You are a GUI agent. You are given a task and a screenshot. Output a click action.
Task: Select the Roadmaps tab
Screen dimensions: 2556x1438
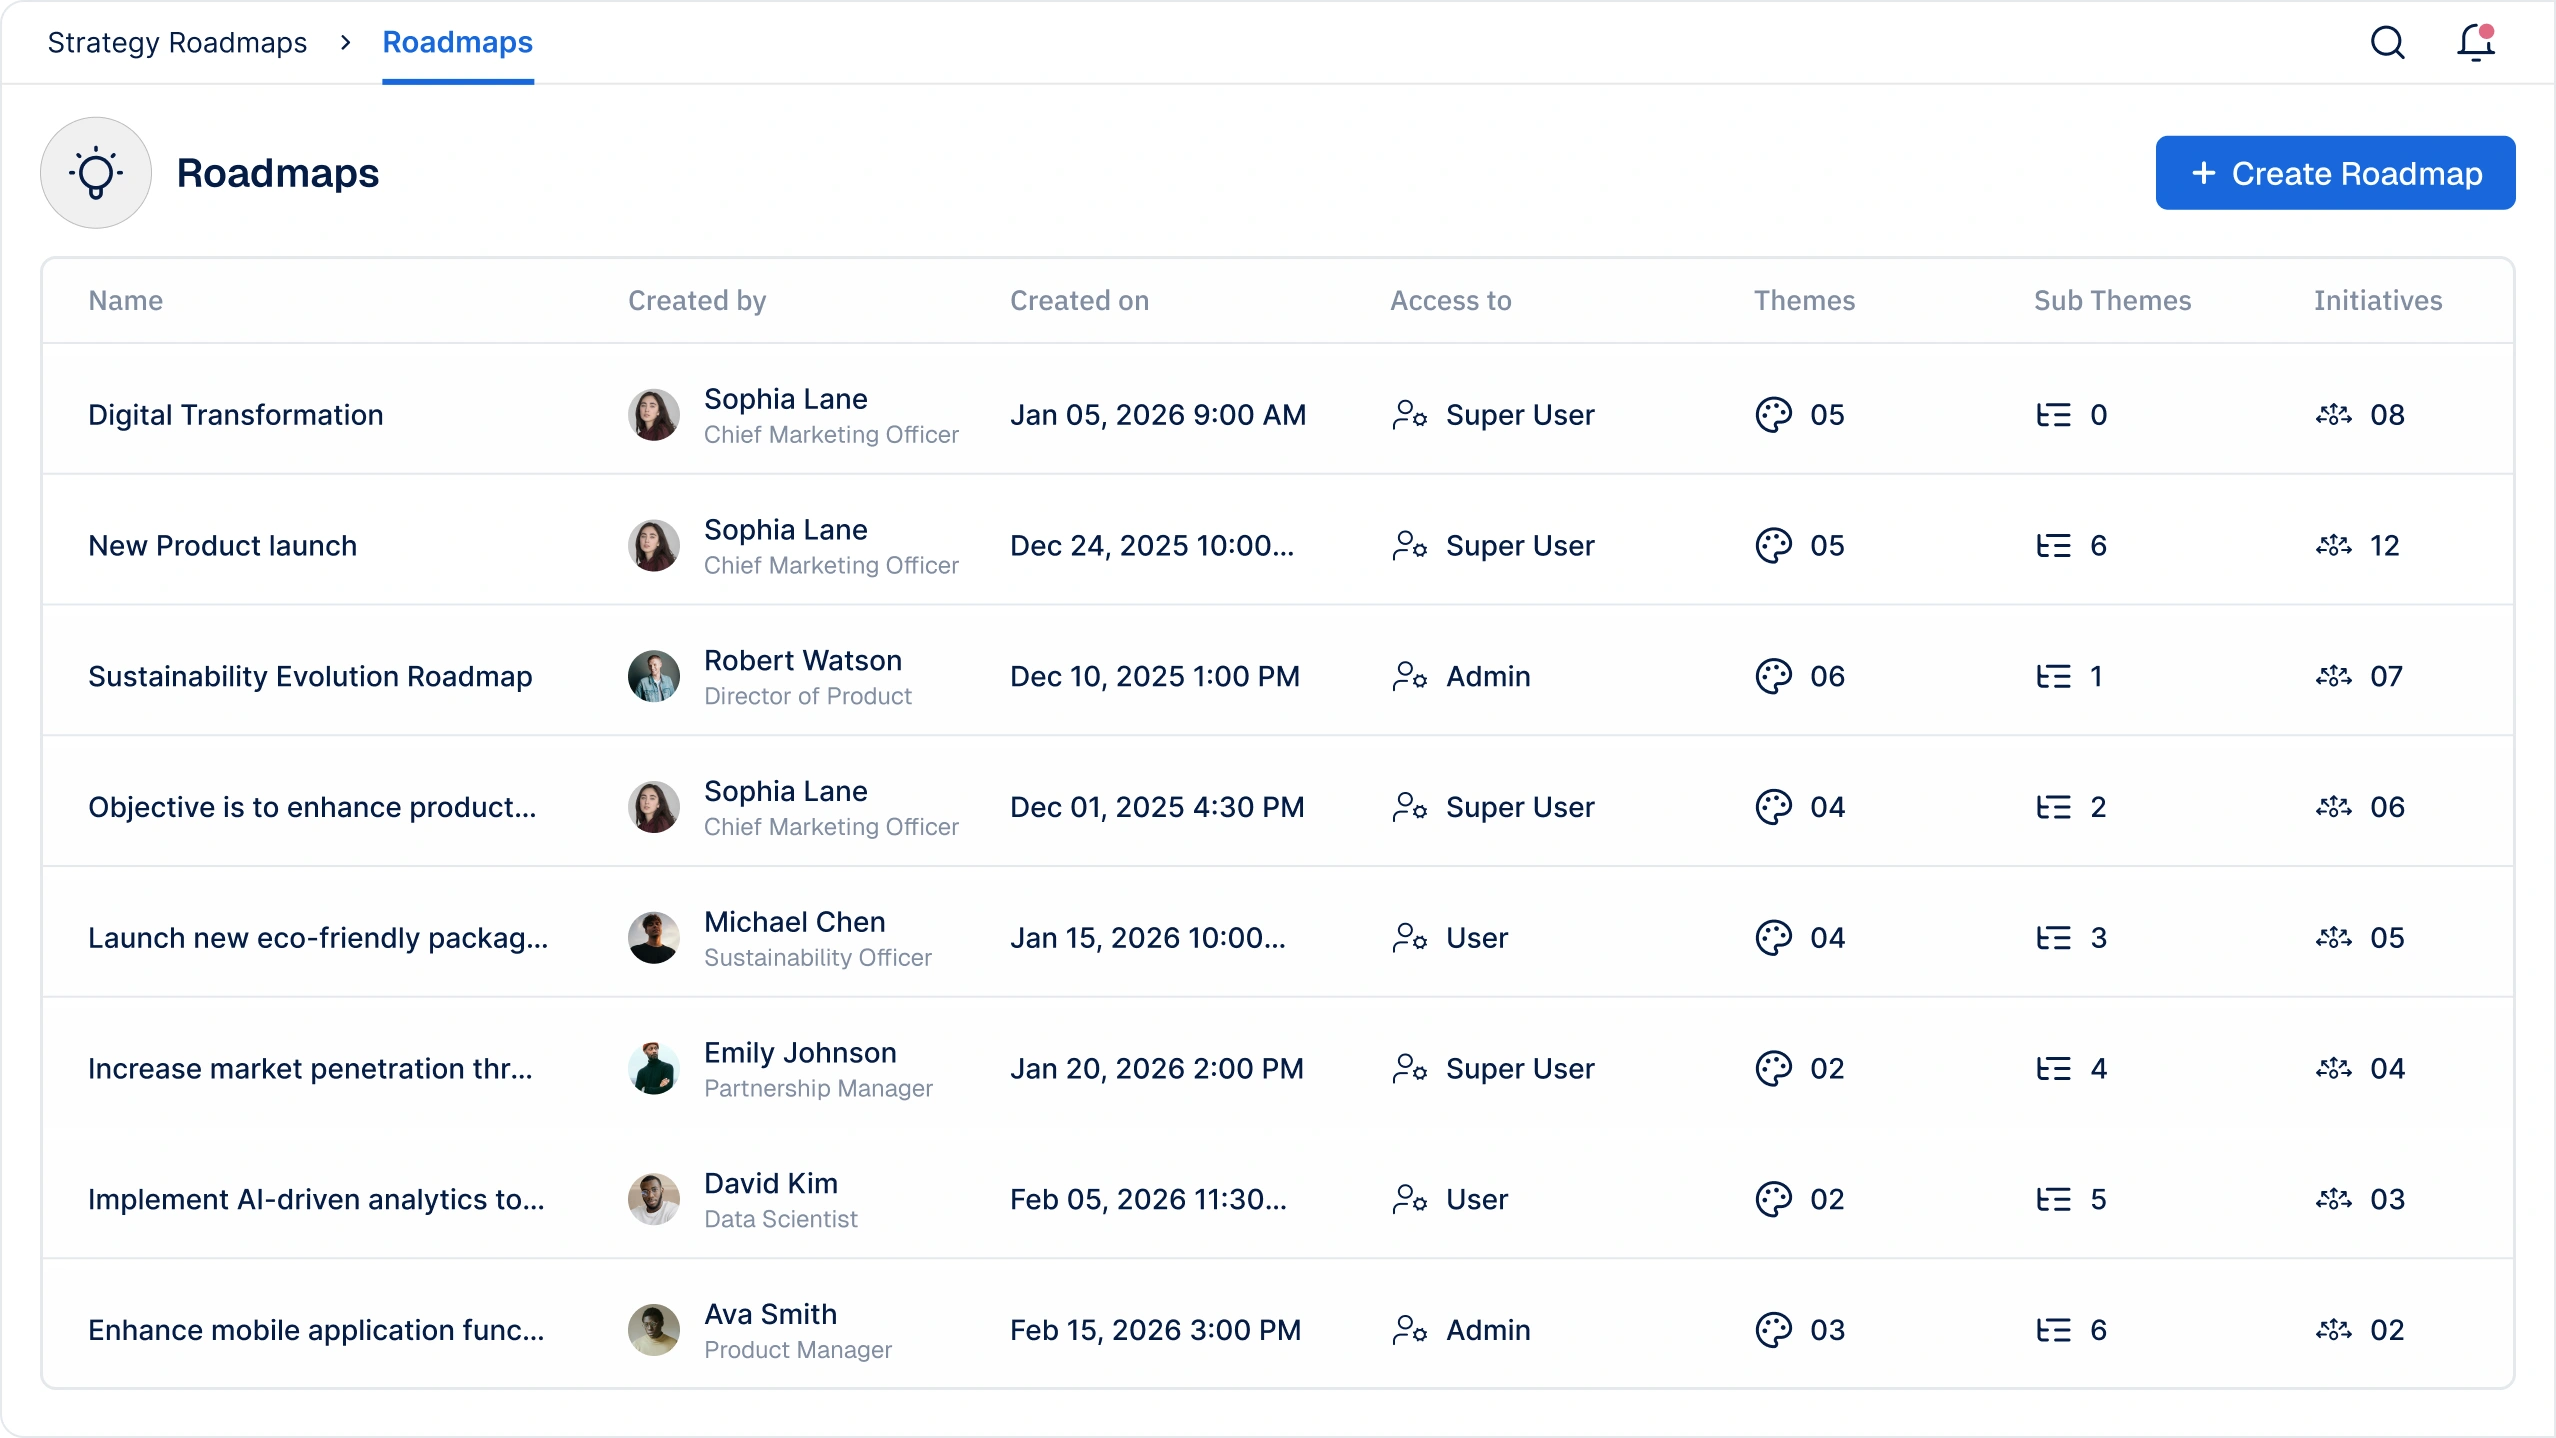[458, 42]
